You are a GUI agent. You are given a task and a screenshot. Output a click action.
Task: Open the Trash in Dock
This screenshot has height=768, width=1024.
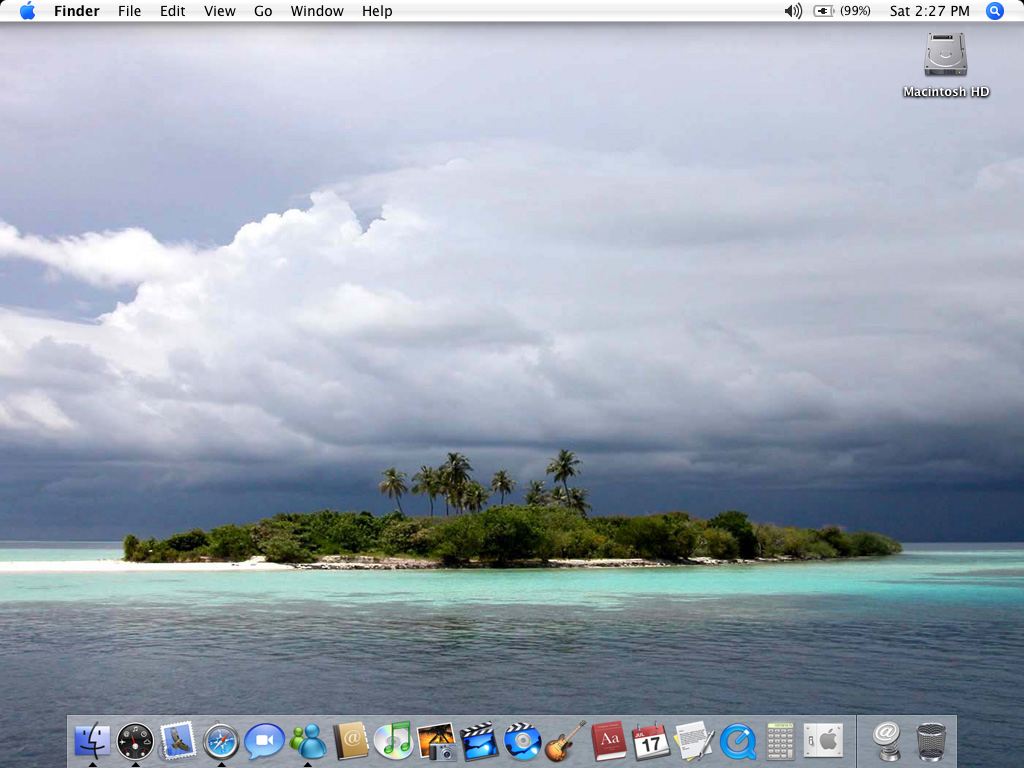931,741
